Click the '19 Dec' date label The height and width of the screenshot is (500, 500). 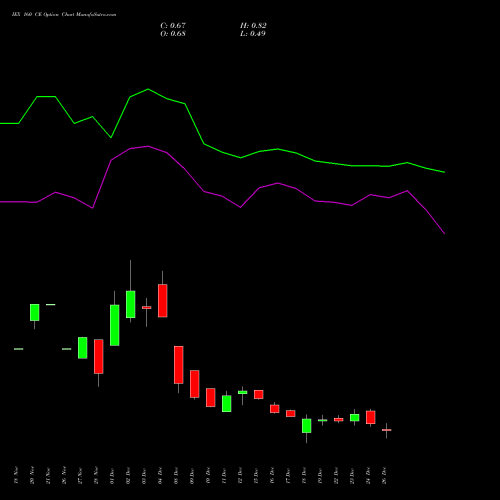tap(320, 475)
